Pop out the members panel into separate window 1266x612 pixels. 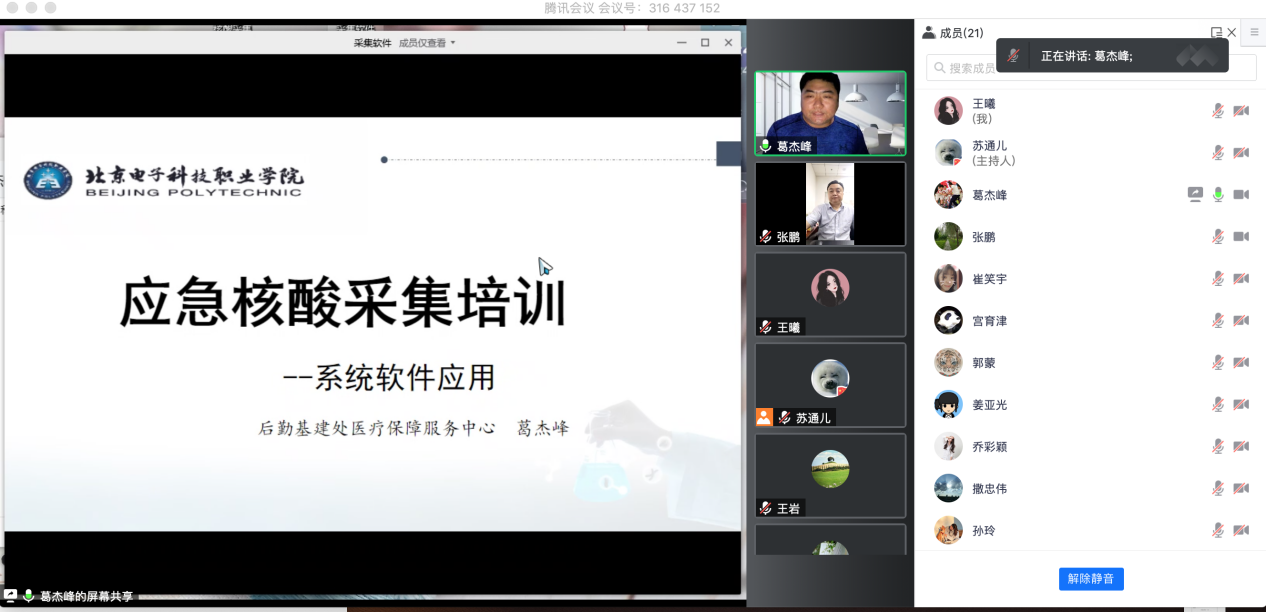tap(1216, 33)
